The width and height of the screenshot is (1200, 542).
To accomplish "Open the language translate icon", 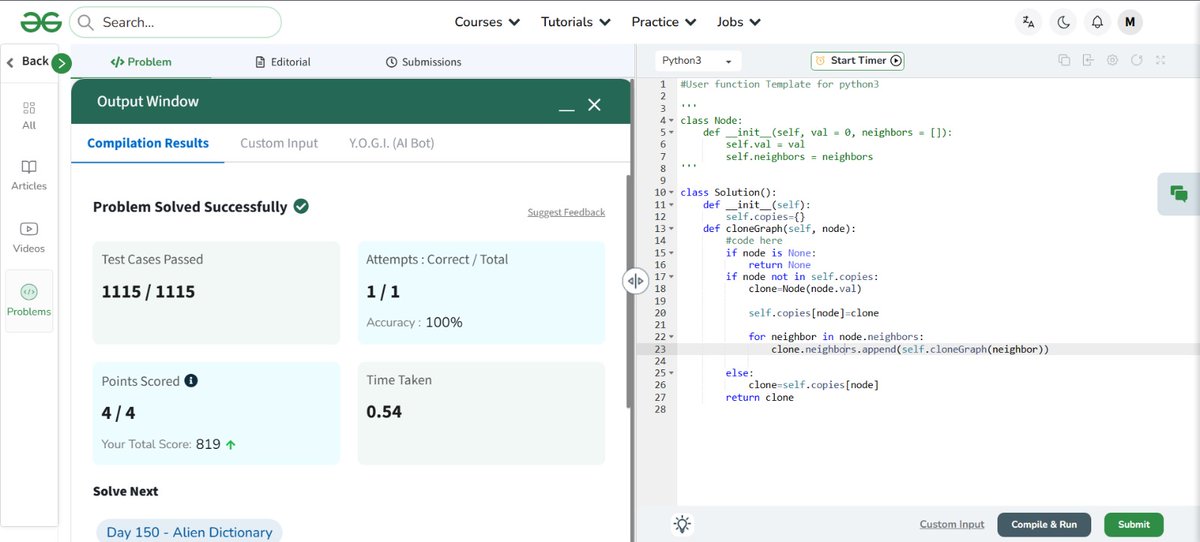I will coord(1028,22).
